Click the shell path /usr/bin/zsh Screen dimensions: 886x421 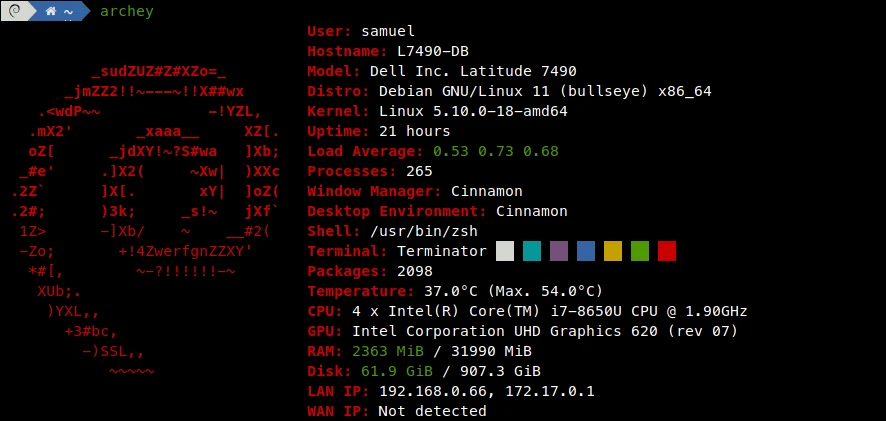[x=424, y=231]
